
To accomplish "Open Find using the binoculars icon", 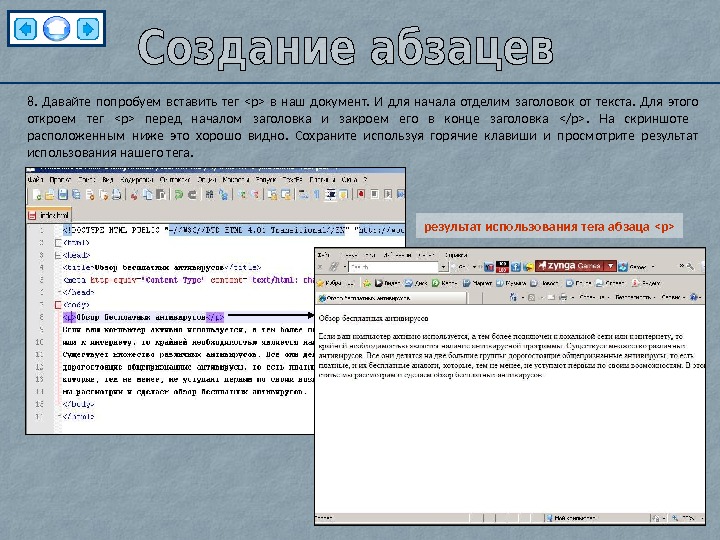I will (209, 195).
